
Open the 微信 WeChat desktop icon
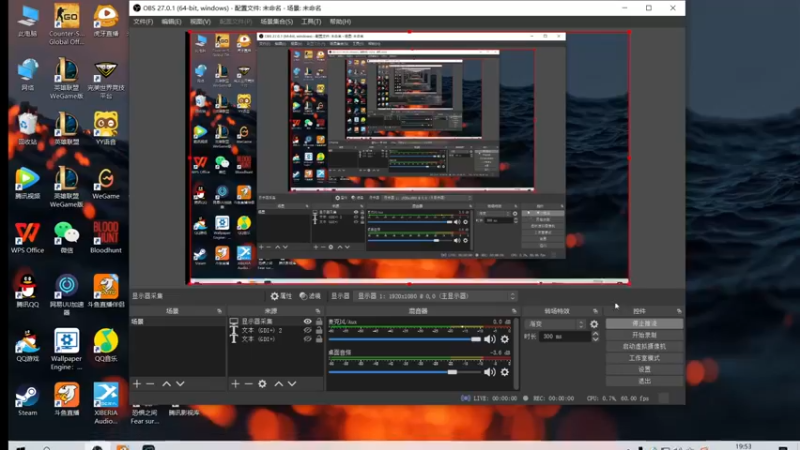66,238
